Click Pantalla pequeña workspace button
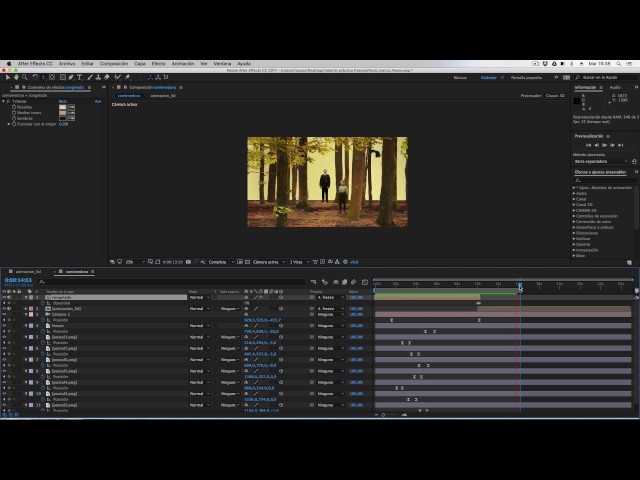The image size is (640, 480). [x=526, y=78]
